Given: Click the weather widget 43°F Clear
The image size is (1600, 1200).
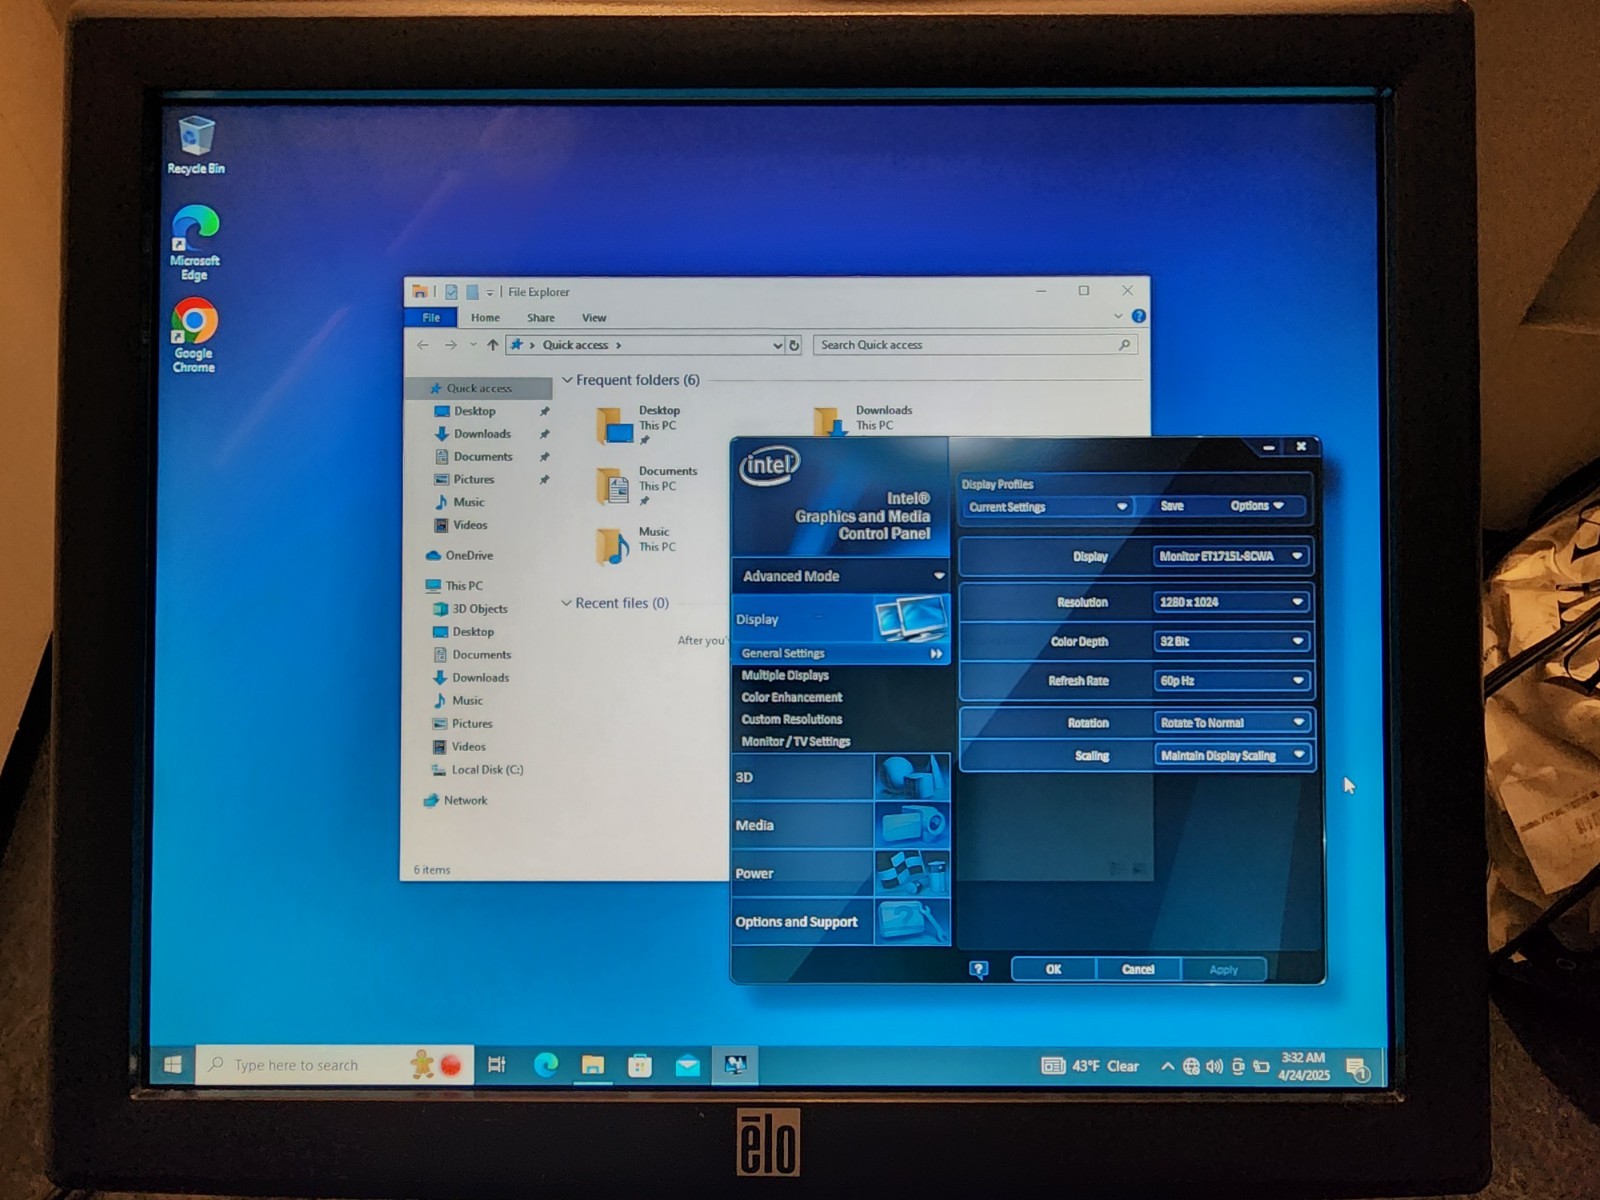Looking at the screenshot, I should [x=1090, y=1066].
